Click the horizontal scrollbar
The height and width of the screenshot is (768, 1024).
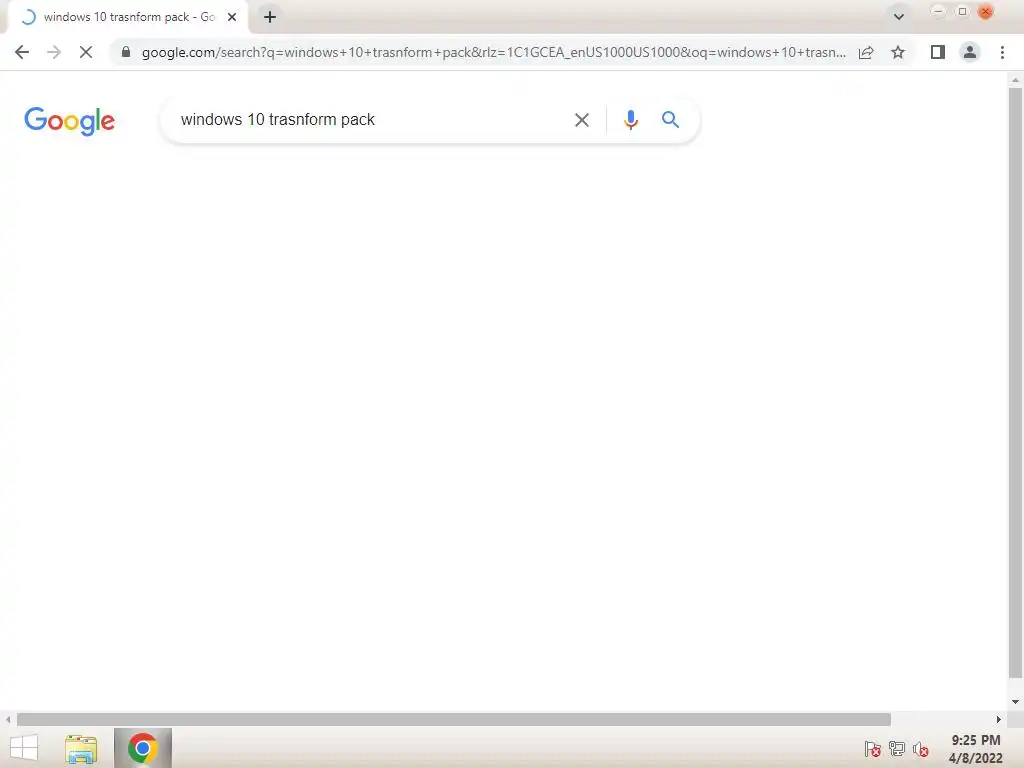pyautogui.click(x=453, y=719)
